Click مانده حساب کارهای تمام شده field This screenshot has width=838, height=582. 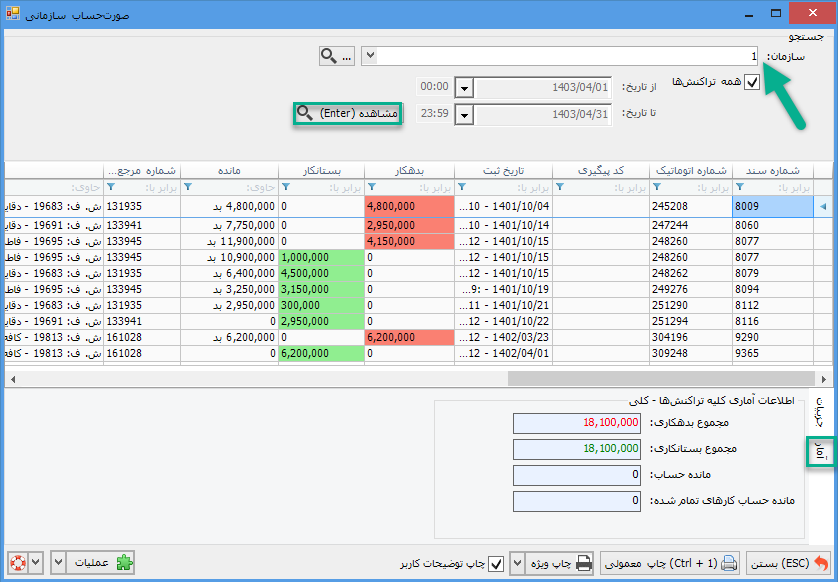pyautogui.click(x=577, y=501)
